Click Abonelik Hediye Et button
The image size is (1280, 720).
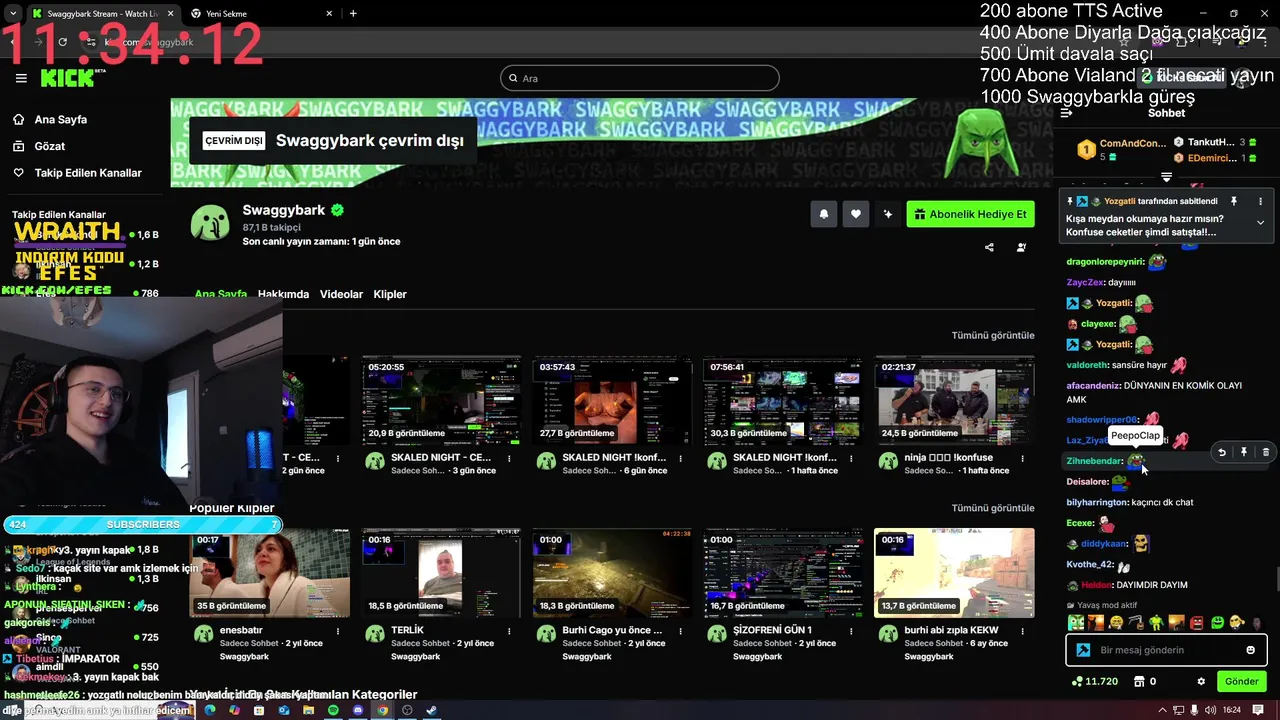pyautogui.click(x=970, y=214)
